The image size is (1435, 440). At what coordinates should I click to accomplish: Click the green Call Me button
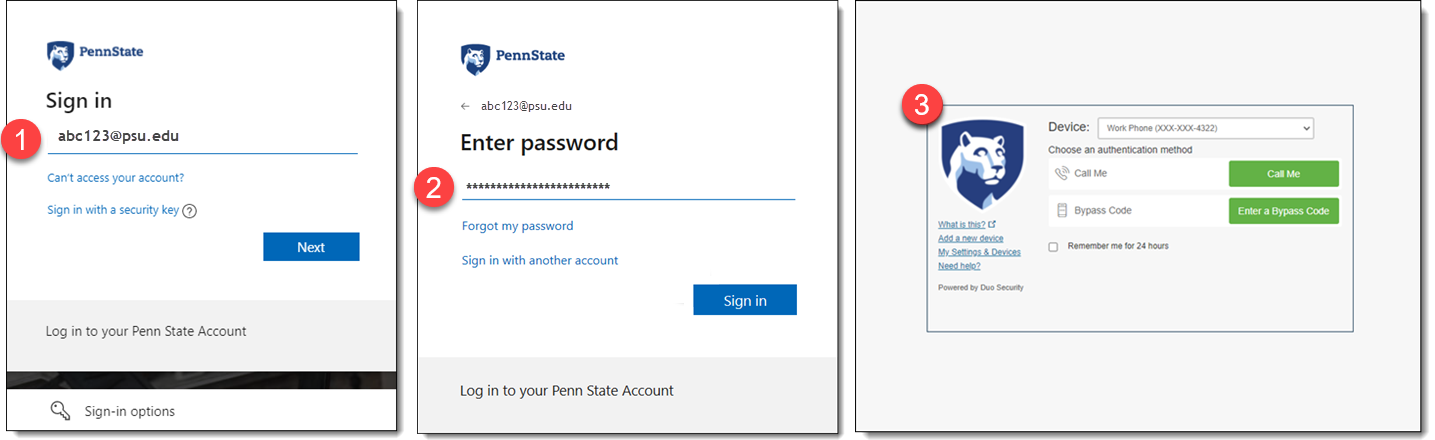(x=1283, y=174)
